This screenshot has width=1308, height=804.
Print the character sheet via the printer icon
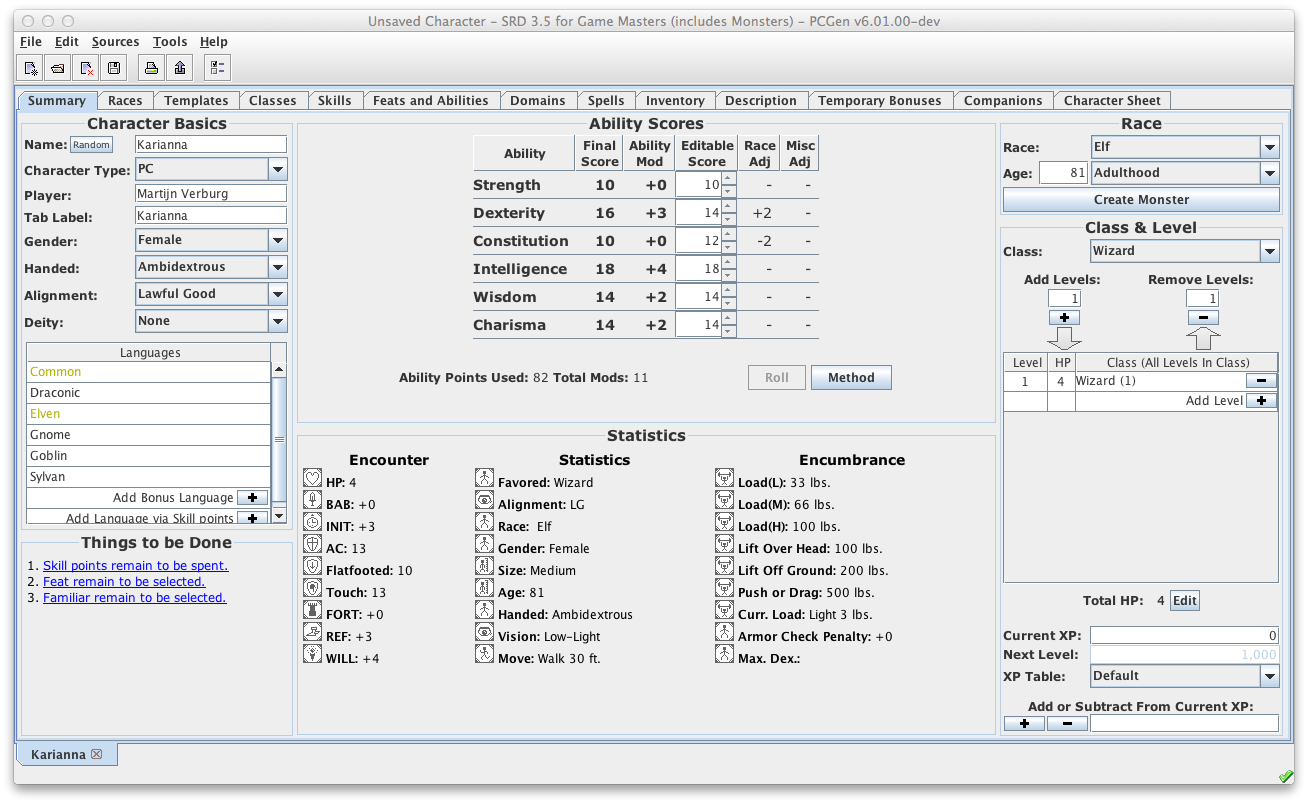(151, 68)
